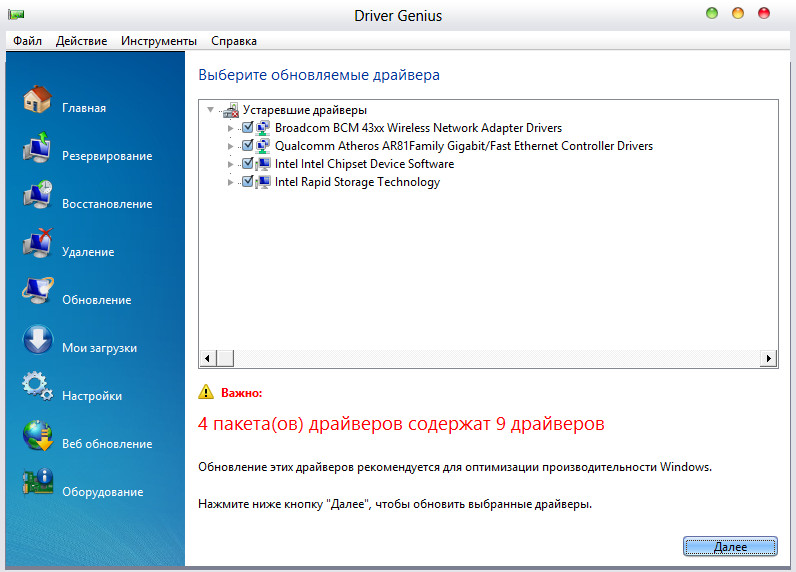Image resolution: width=796 pixels, height=572 pixels.
Task: Select the Восстановление restore icon
Action: (37, 197)
